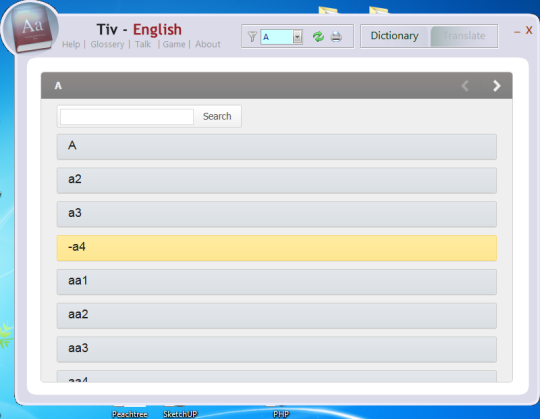Open the About menu link

[208, 44]
